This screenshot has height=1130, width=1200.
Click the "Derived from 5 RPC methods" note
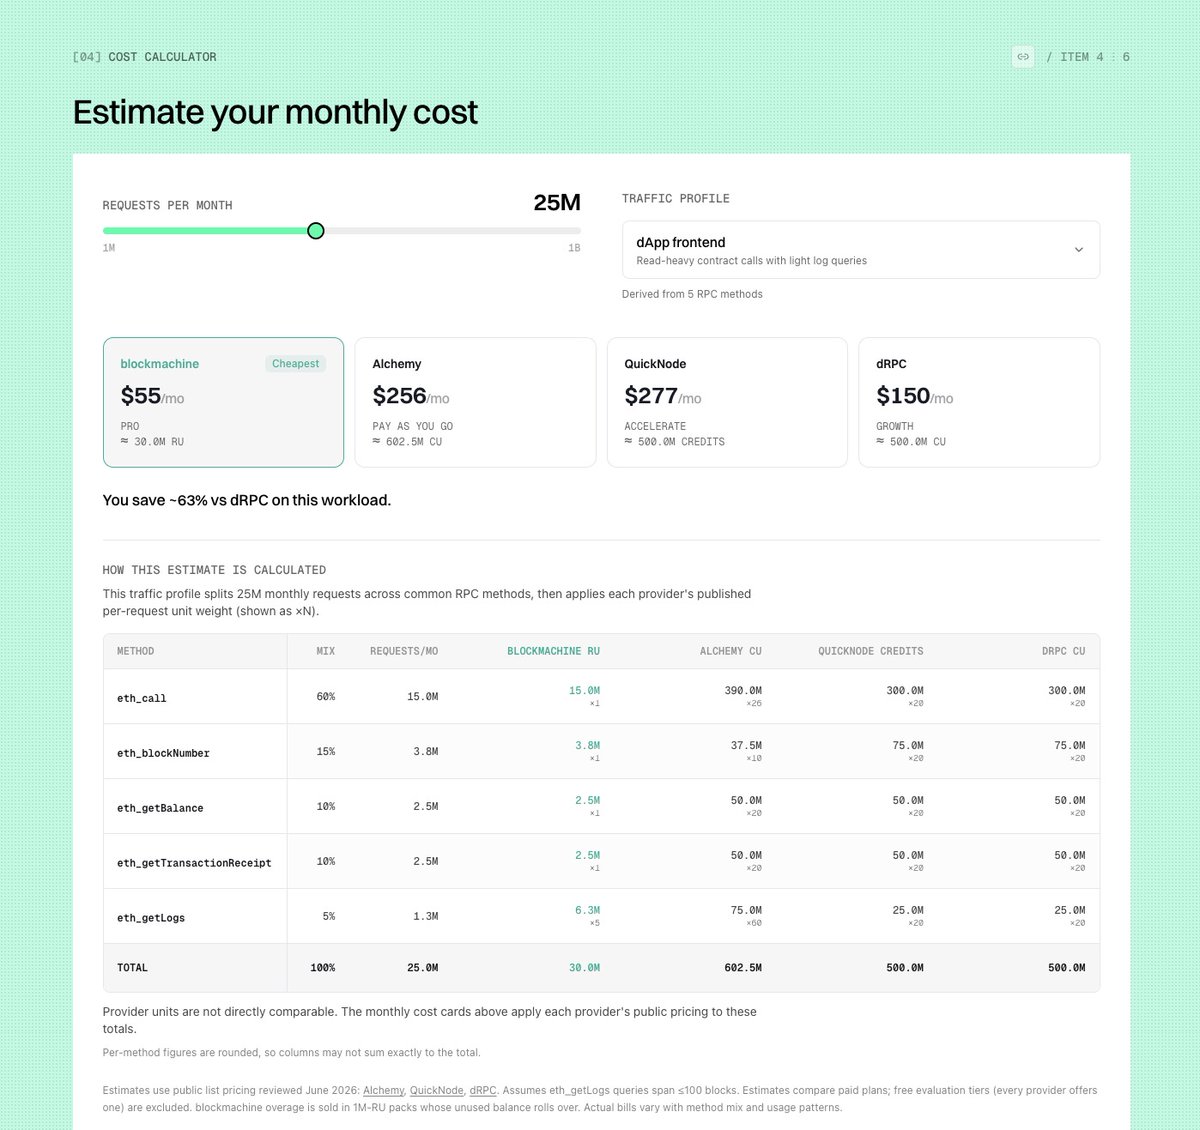point(692,294)
